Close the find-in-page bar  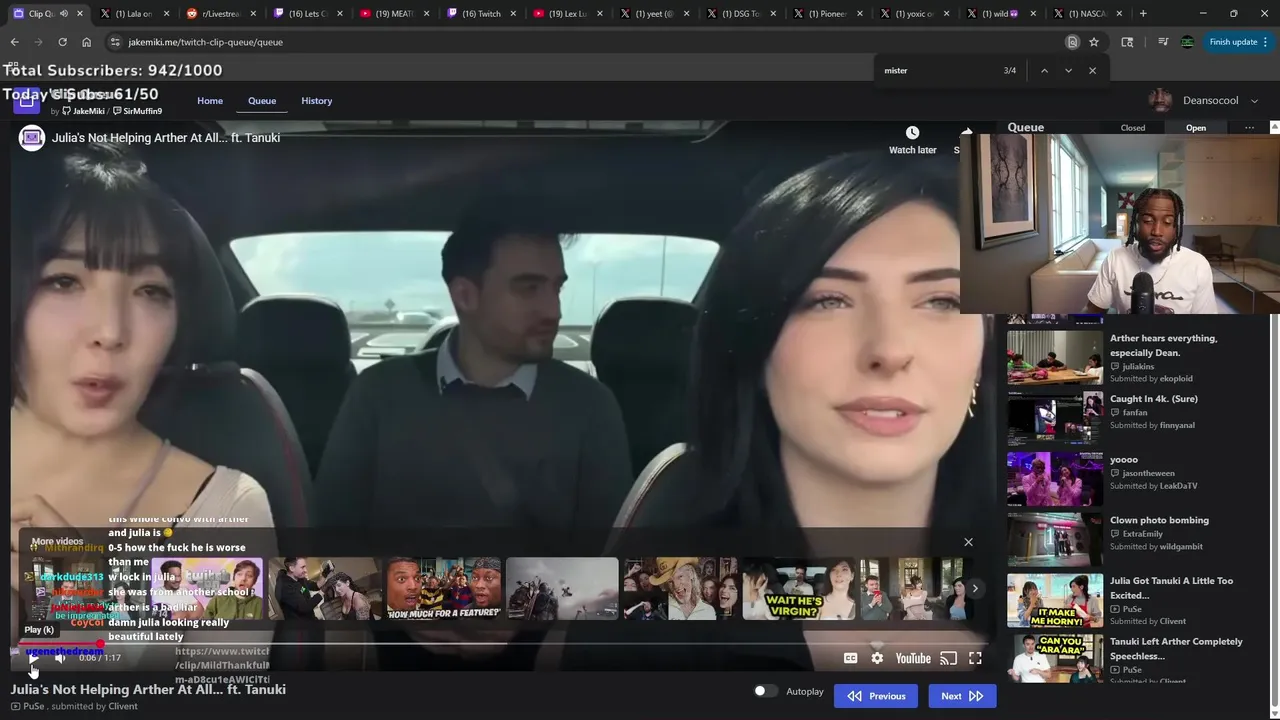coord(1092,71)
